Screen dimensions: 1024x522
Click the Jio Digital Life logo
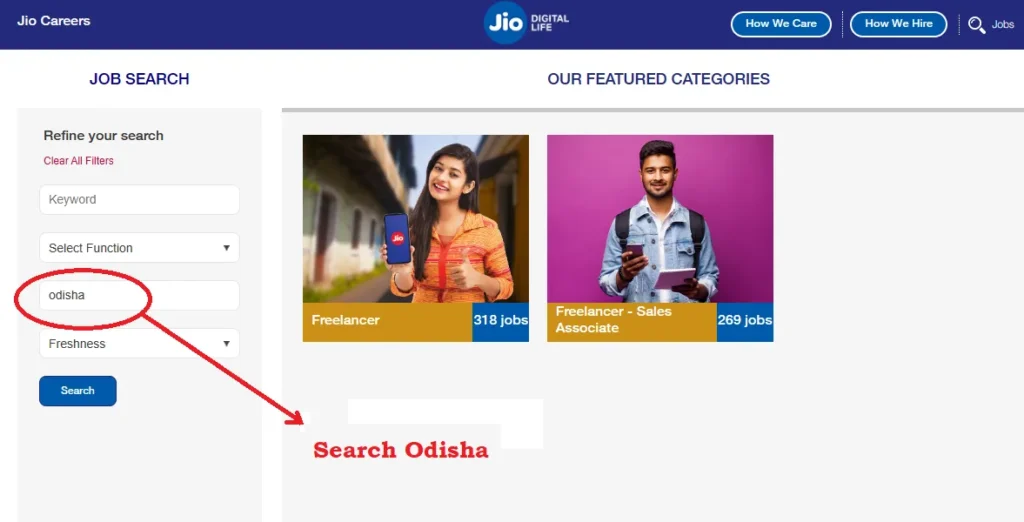coord(526,23)
